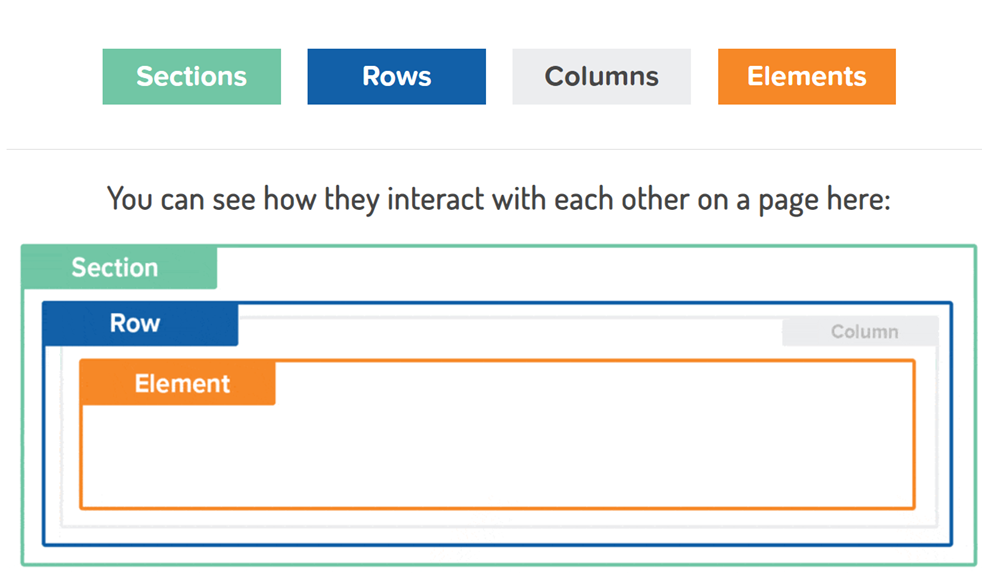Choose the orange Elements button
Screen dimensions: 982x574
[807, 76]
